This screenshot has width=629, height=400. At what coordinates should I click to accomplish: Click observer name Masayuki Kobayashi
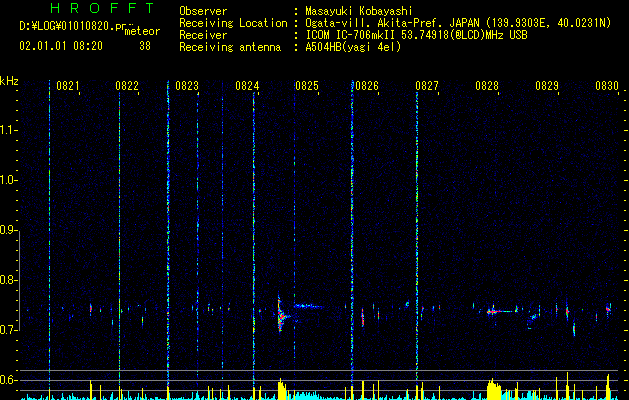[359, 11]
